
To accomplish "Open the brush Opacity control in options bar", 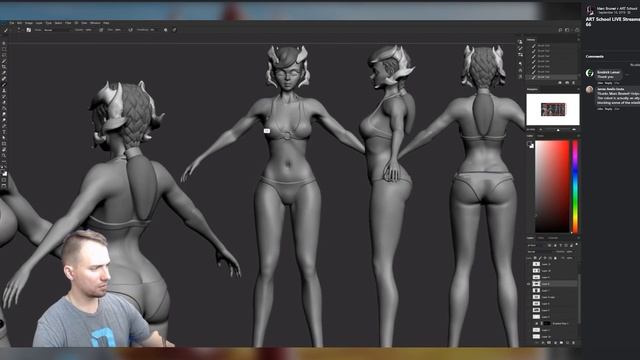I will coord(89,30).
